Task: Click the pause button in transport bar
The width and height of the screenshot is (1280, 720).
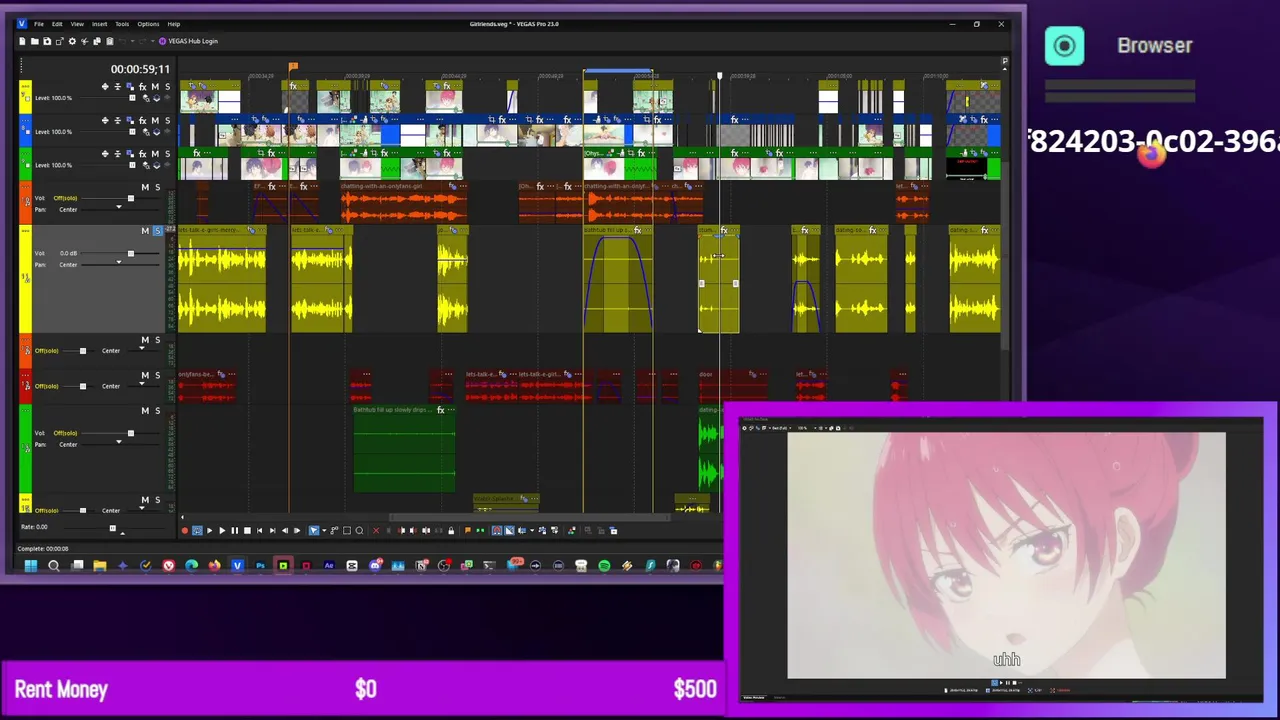Action: [x=235, y=531]
